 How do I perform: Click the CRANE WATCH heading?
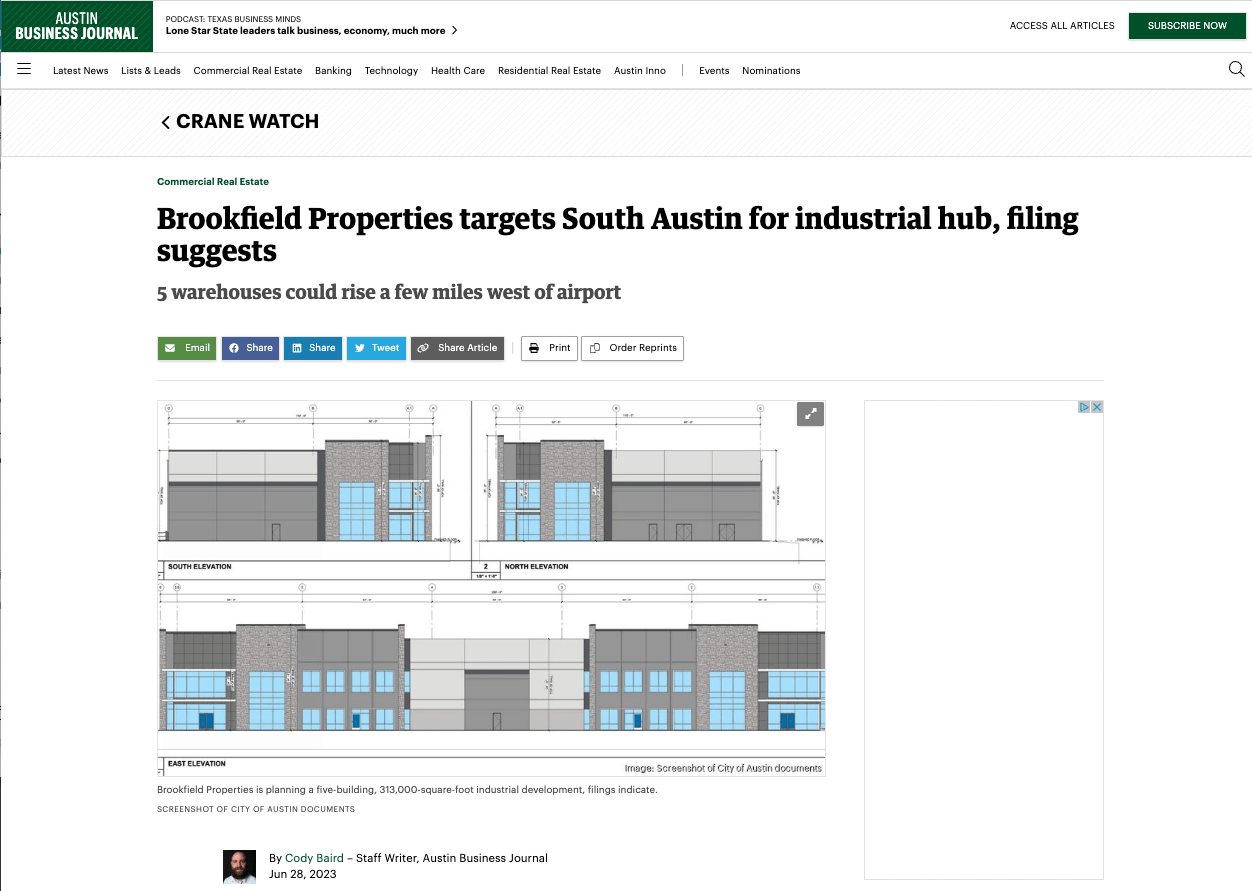click(247, 122)
